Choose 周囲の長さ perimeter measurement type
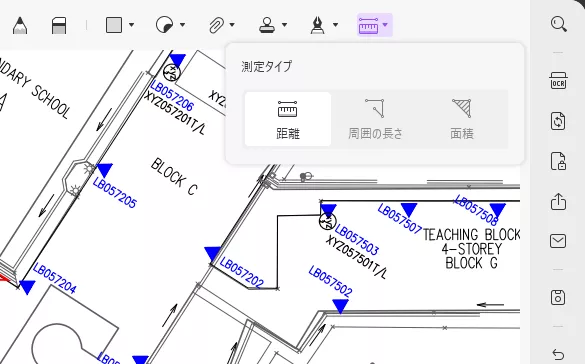The height and width of the screenshot is (364, 585). (375, 119)
